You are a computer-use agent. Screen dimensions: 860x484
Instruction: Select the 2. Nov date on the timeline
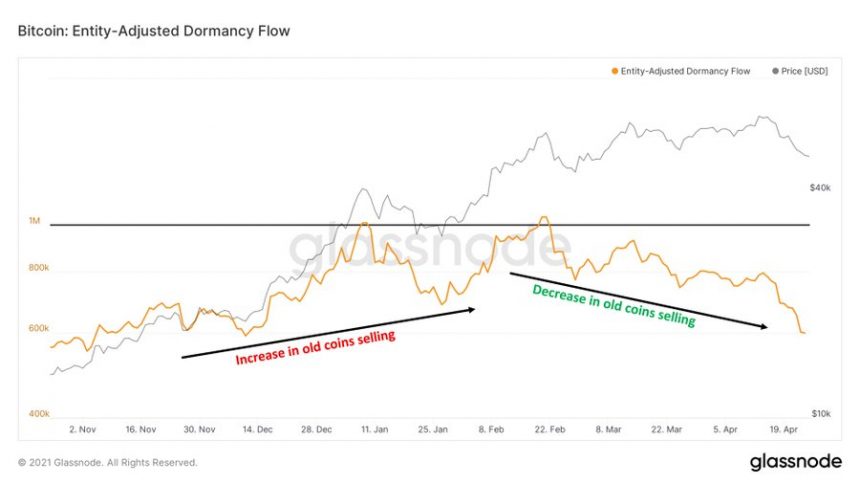(x=83, y=429)
